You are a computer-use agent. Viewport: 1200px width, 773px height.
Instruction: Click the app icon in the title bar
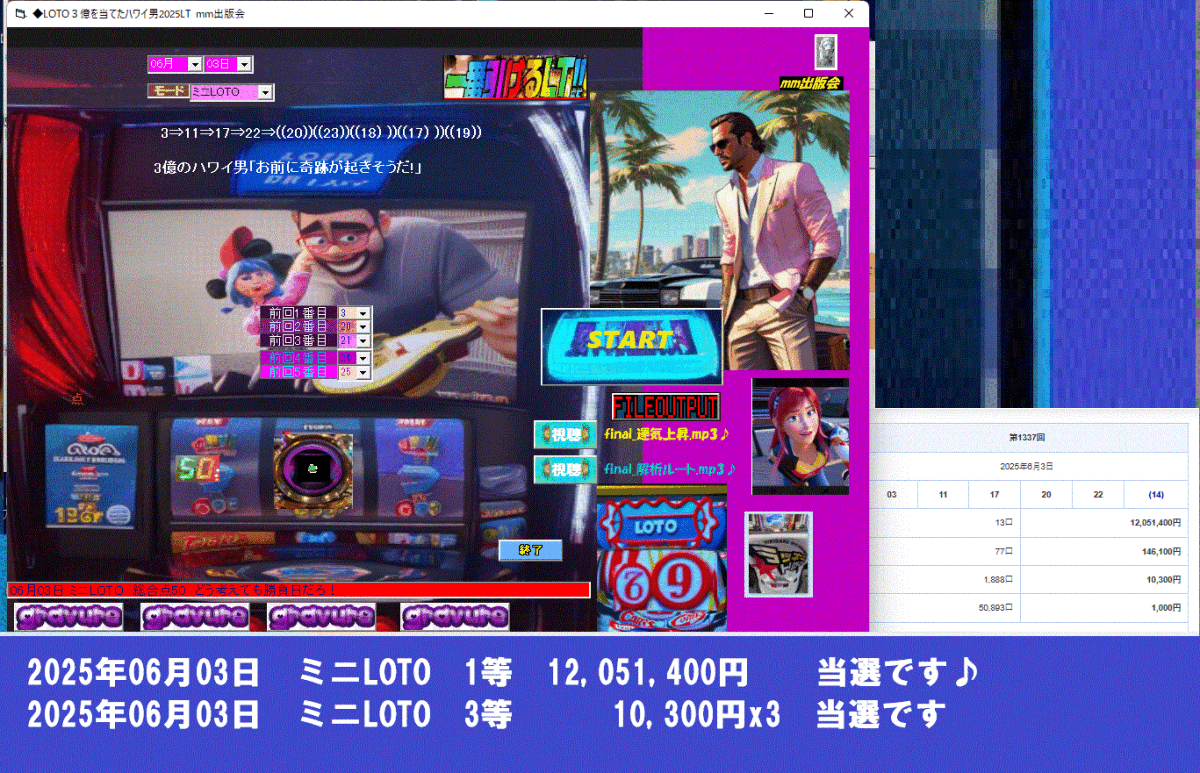(x=21, y=14)
